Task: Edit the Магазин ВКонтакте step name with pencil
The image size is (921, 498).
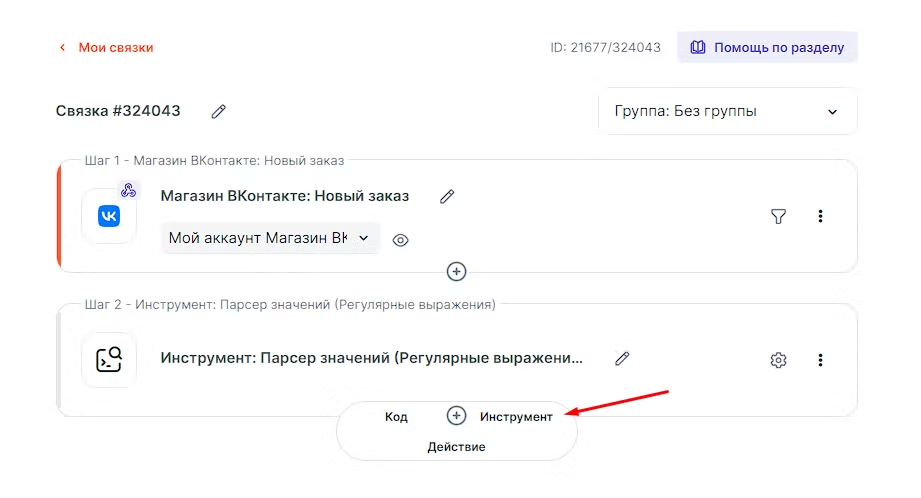Action: click(x=447, y=196)
